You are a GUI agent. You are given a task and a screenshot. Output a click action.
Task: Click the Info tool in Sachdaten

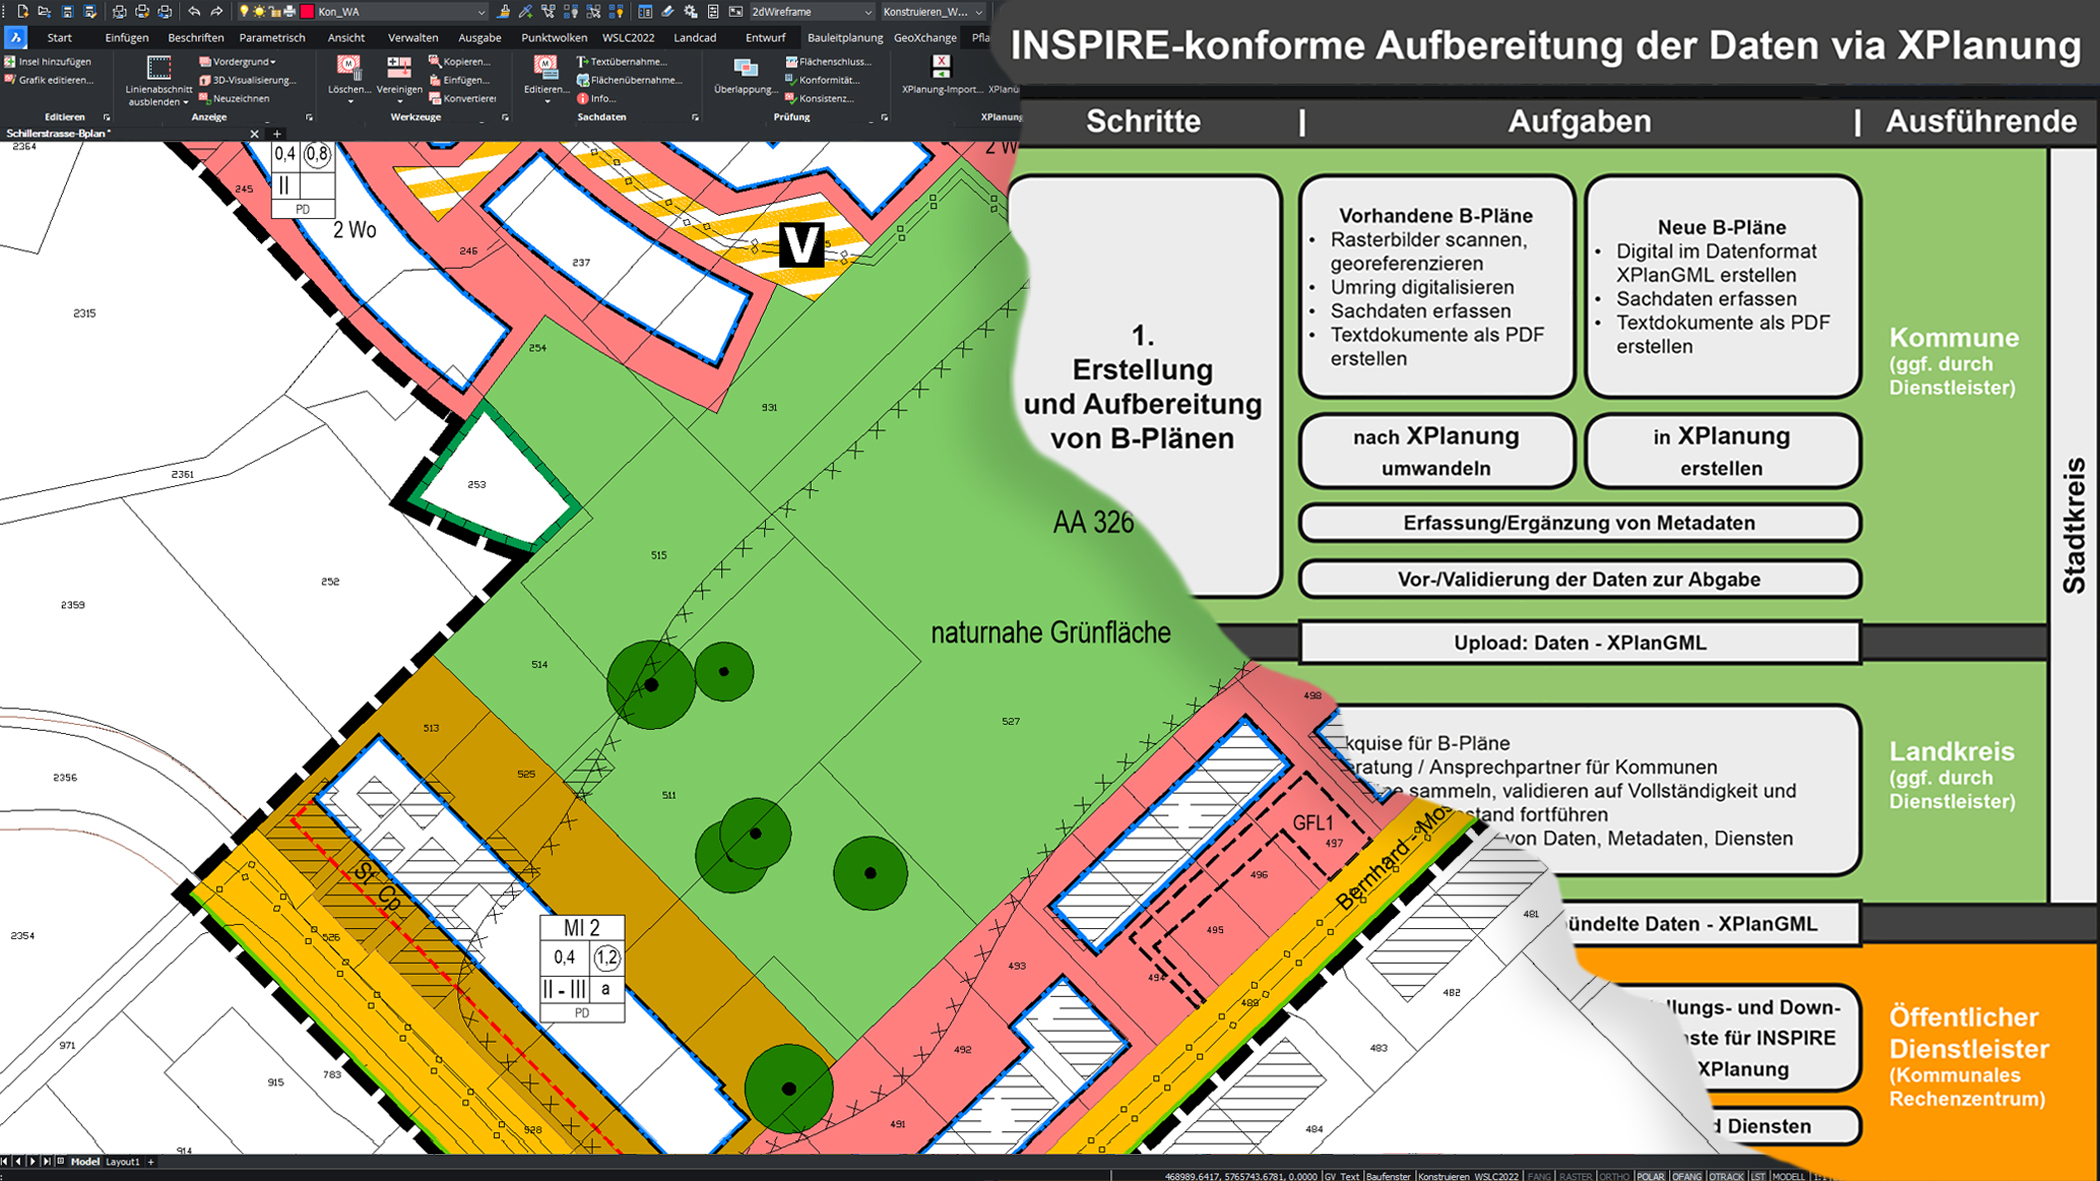tap(596, 98)
